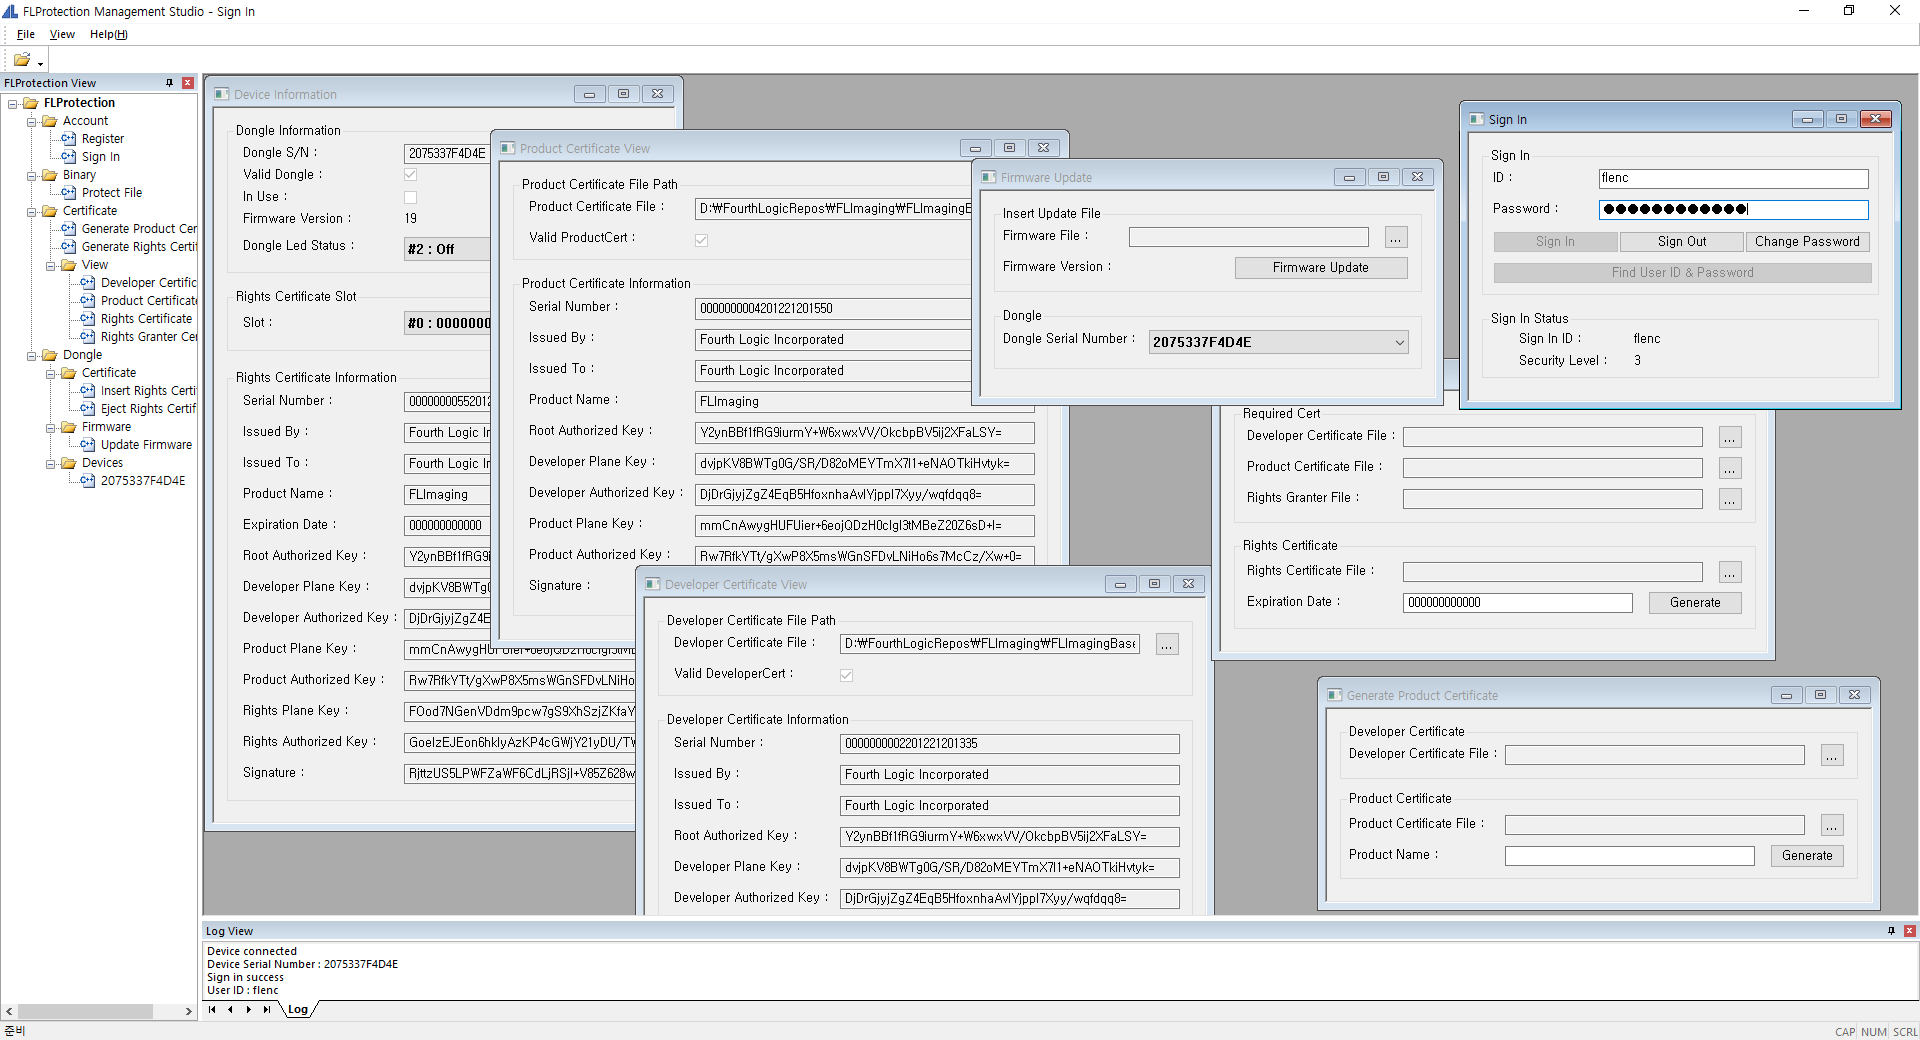Click the Product Name input in Generate Product Certificate
Viewport: 1920px width, 1040px height.
(1629, 856)
